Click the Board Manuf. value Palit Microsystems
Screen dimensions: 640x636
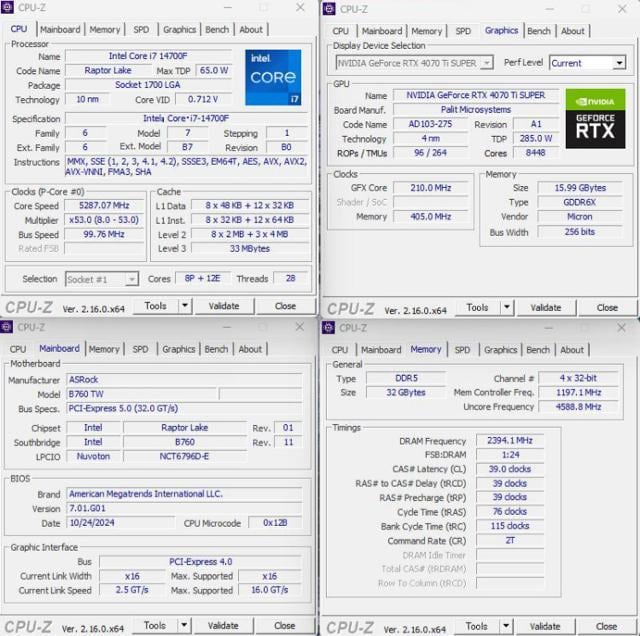[x=476, y=109]
